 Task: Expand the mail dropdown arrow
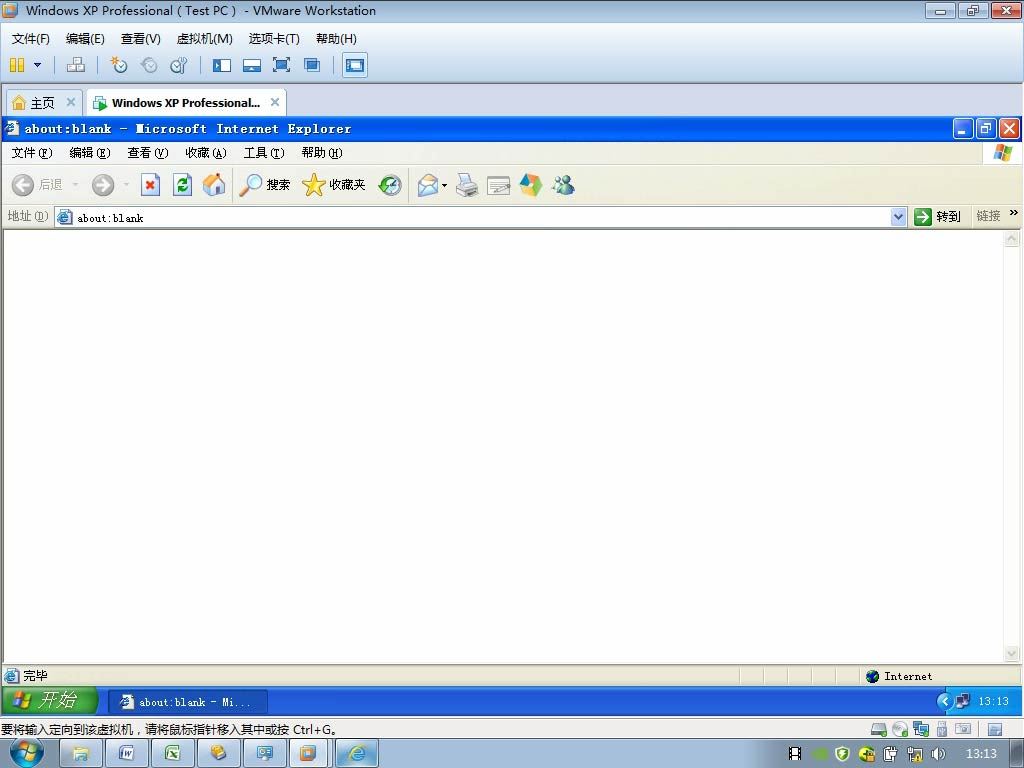(444, 185)
